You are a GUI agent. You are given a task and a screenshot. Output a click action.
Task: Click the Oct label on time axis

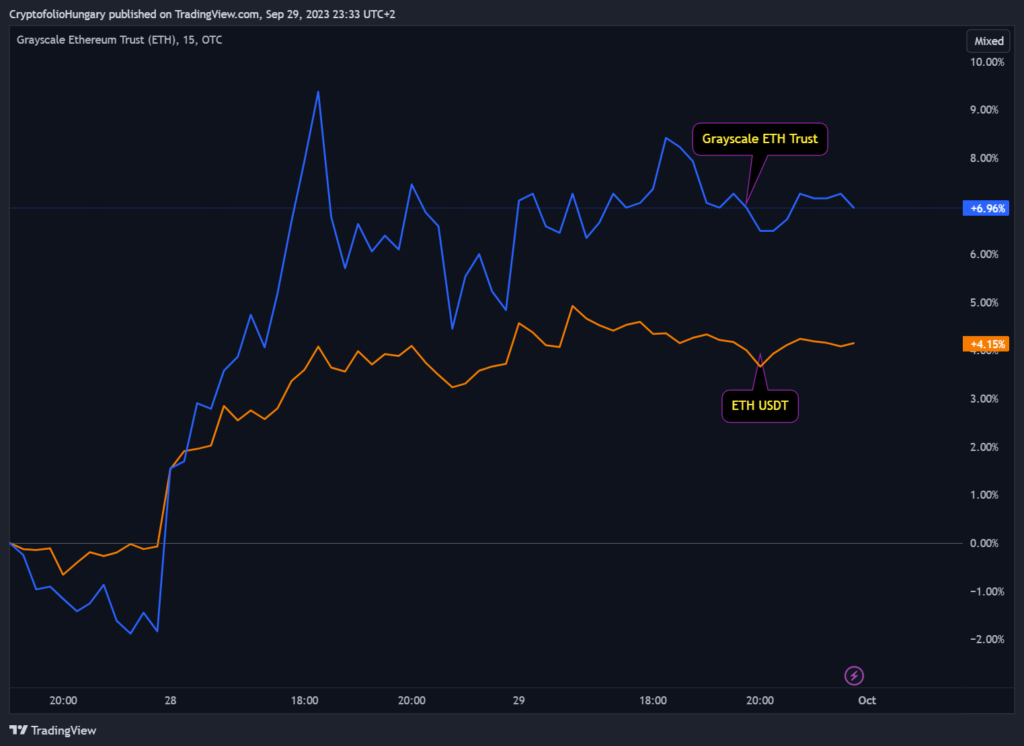coord(867,700)
